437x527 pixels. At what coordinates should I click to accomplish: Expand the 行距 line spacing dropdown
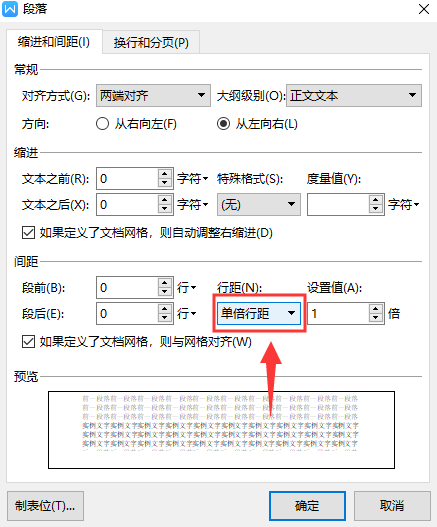[259, 313]
